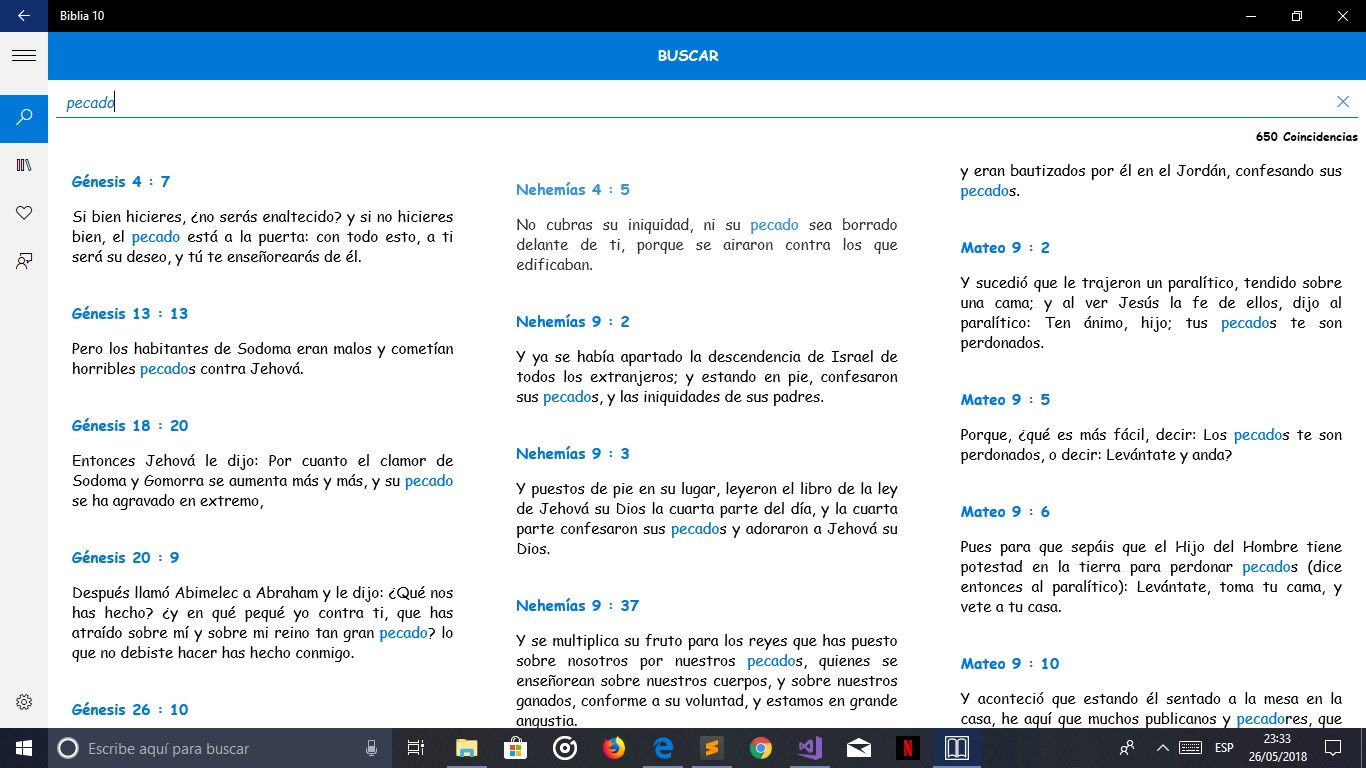Open the circular media app taskbar icon
The height and width of the screenshot is (768, 1366).
pos(564,748)
